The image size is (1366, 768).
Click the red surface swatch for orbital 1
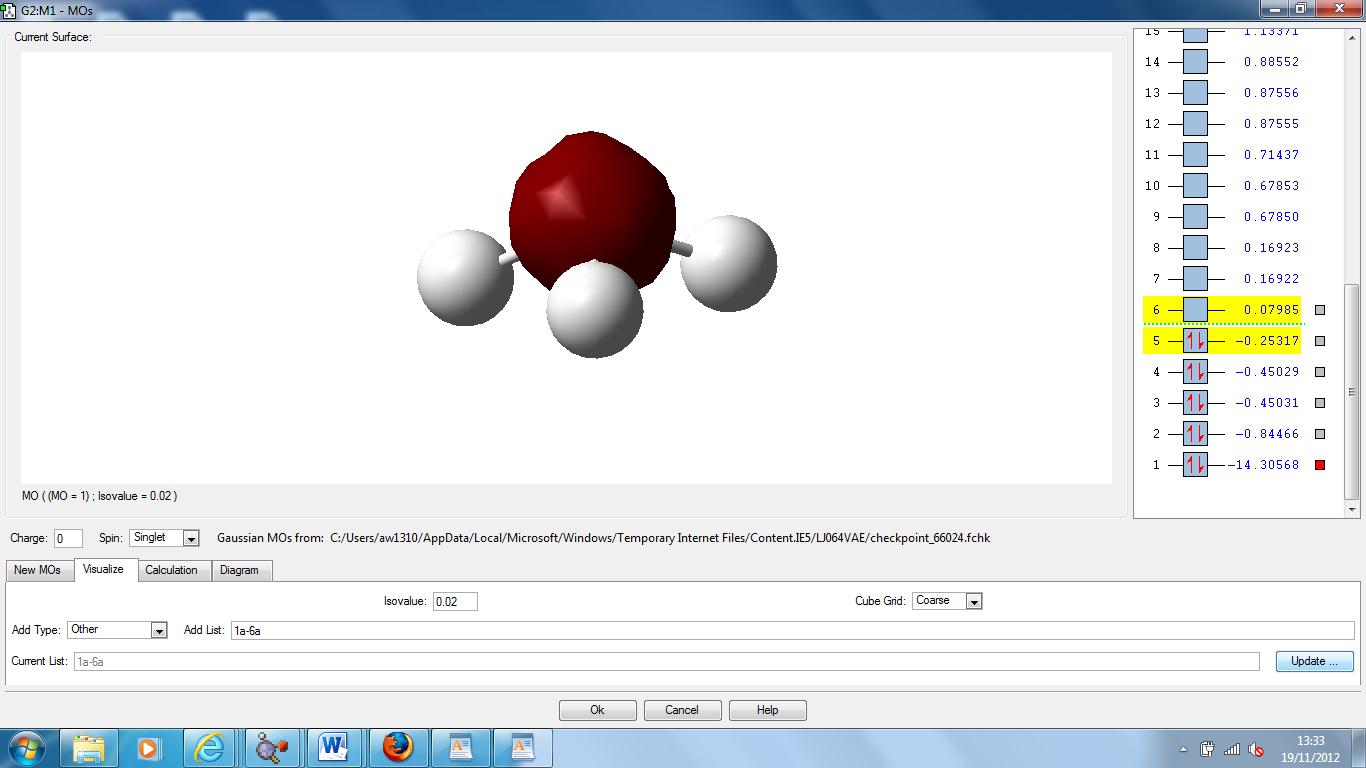pos(1320,465)
